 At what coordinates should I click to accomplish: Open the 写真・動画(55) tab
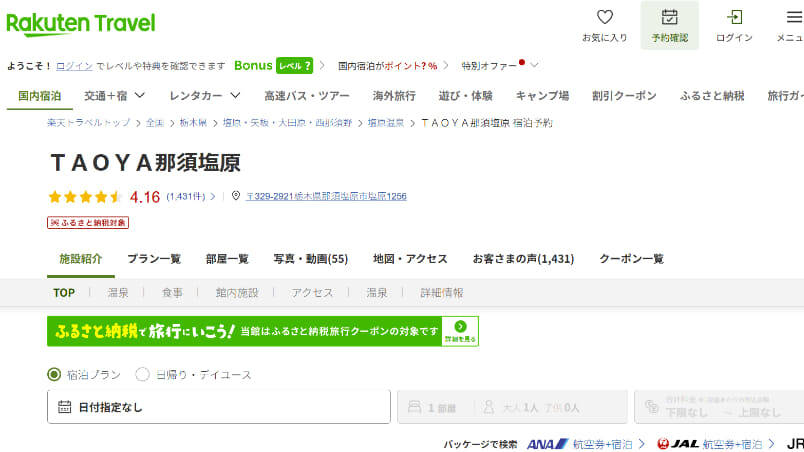310,258
